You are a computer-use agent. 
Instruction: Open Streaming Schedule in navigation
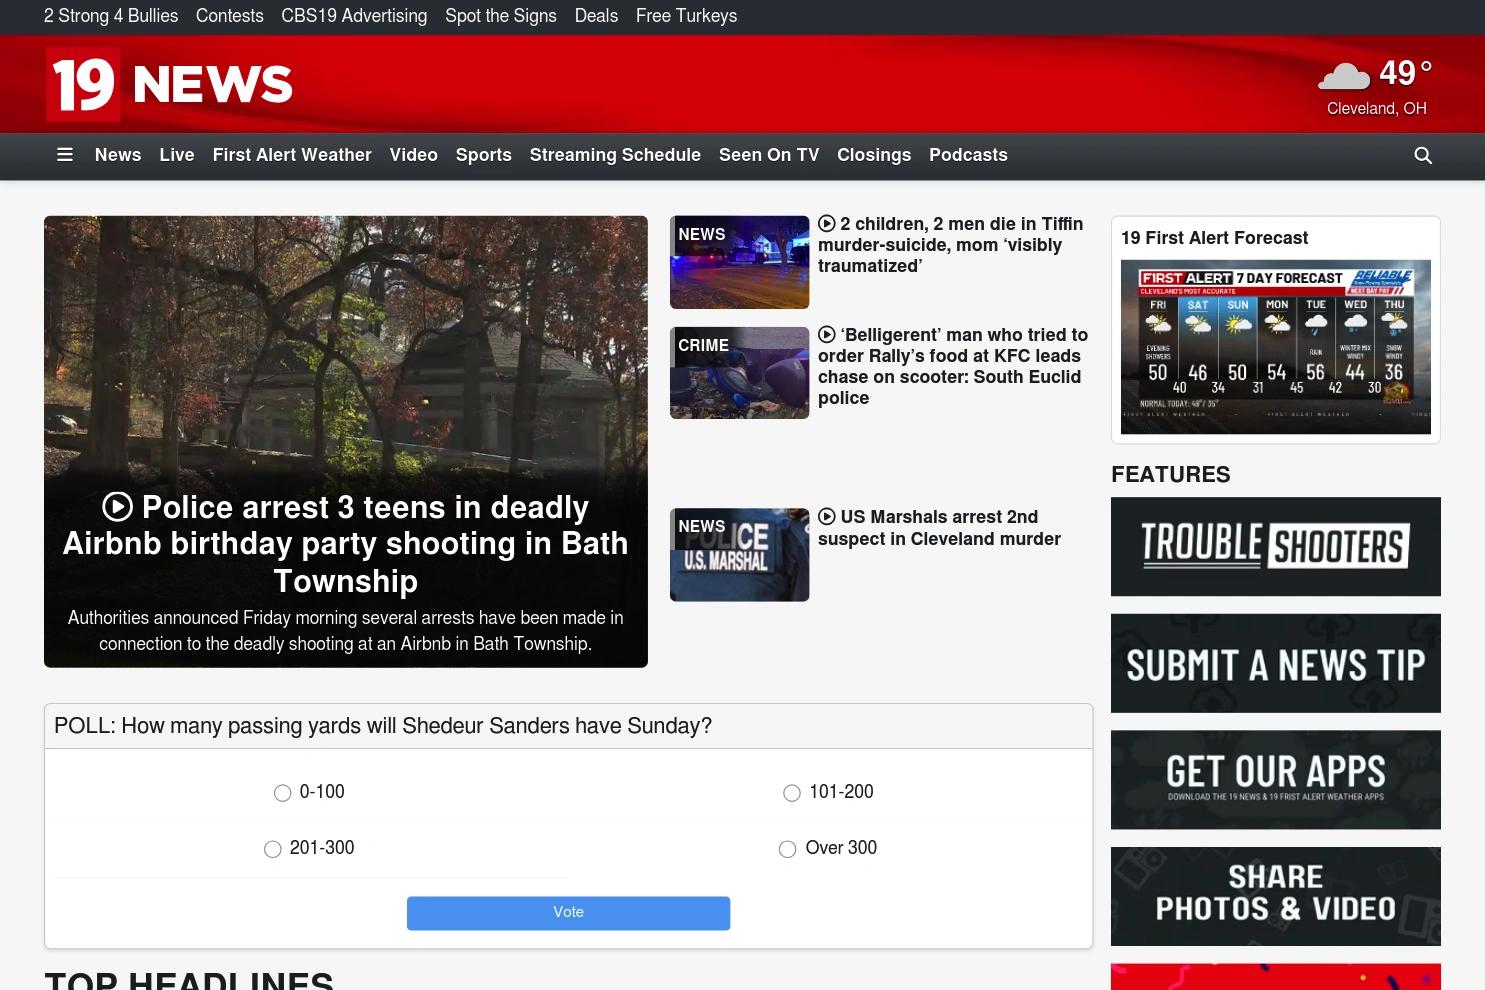click(x=615, y=155)
